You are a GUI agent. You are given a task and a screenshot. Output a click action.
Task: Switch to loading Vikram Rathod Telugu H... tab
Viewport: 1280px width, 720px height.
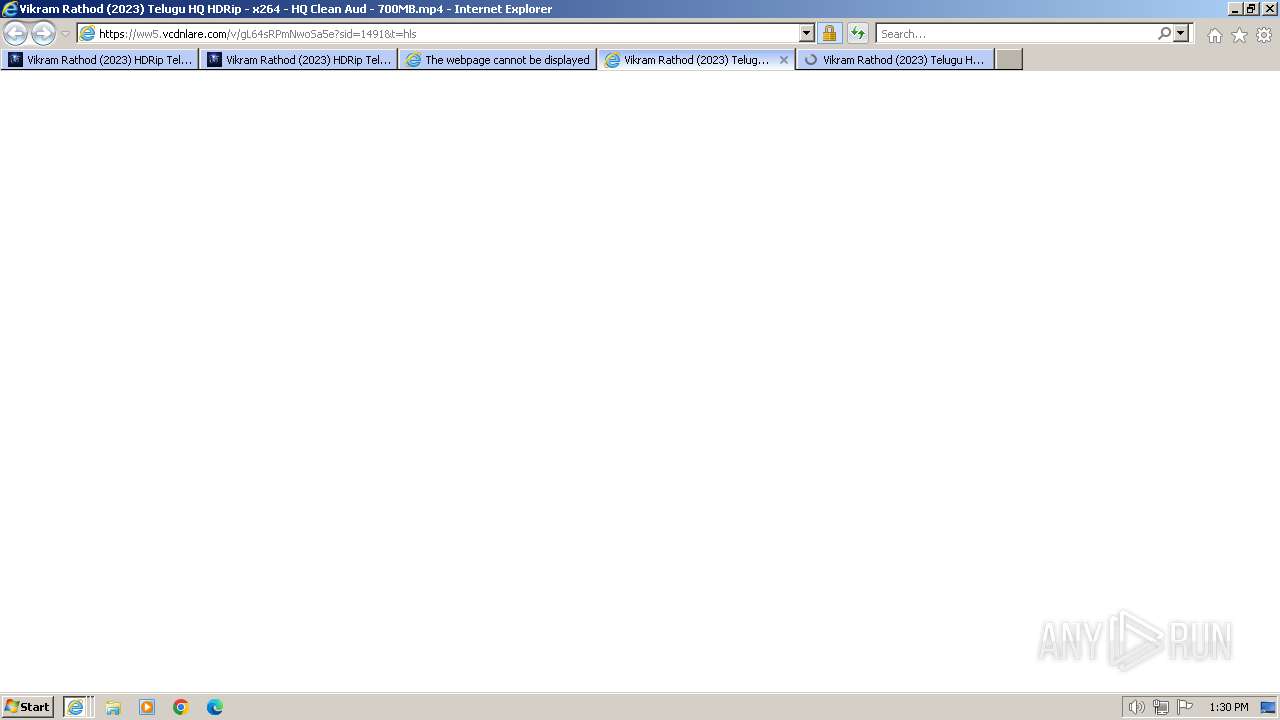896,60
